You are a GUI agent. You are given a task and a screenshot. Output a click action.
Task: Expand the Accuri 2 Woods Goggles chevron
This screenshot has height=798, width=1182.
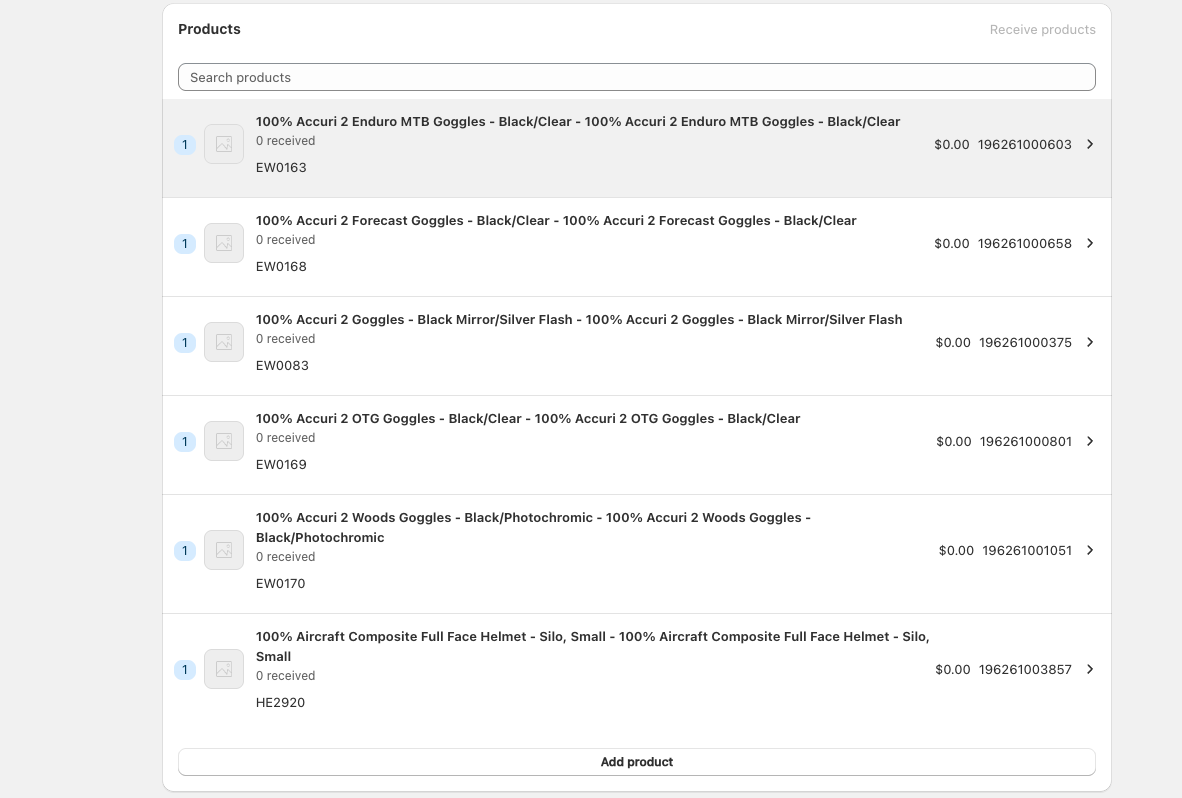point(1090,550)
